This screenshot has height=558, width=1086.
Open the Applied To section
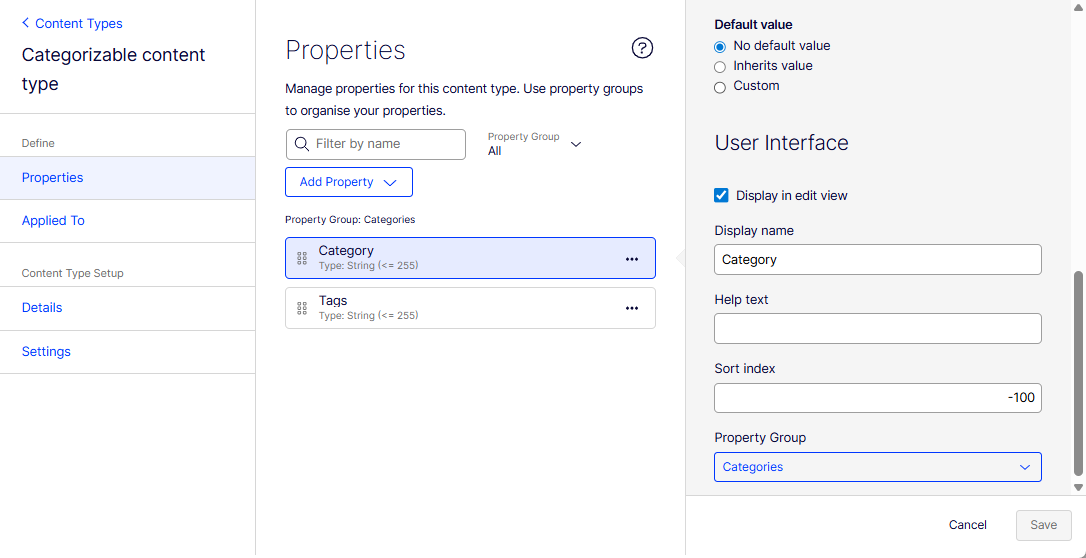53,221
